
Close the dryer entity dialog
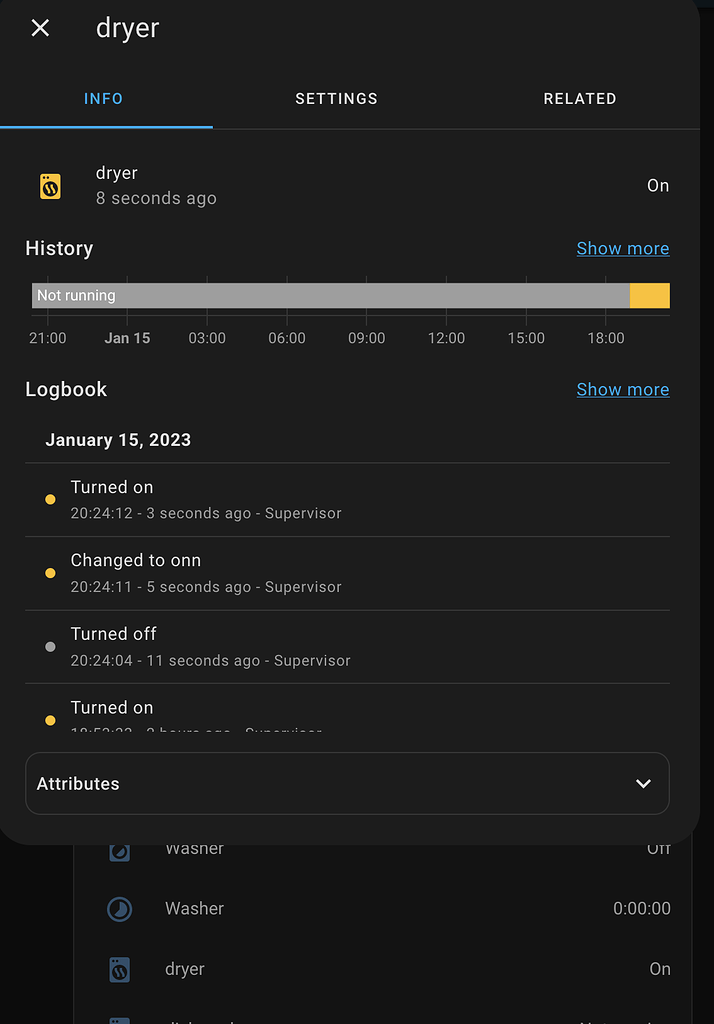pos(39,28)
